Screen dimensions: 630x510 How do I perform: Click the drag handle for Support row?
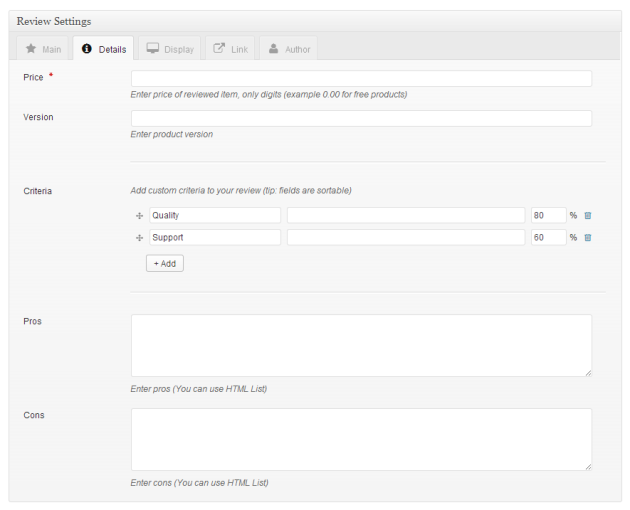[x=139, y=238]
